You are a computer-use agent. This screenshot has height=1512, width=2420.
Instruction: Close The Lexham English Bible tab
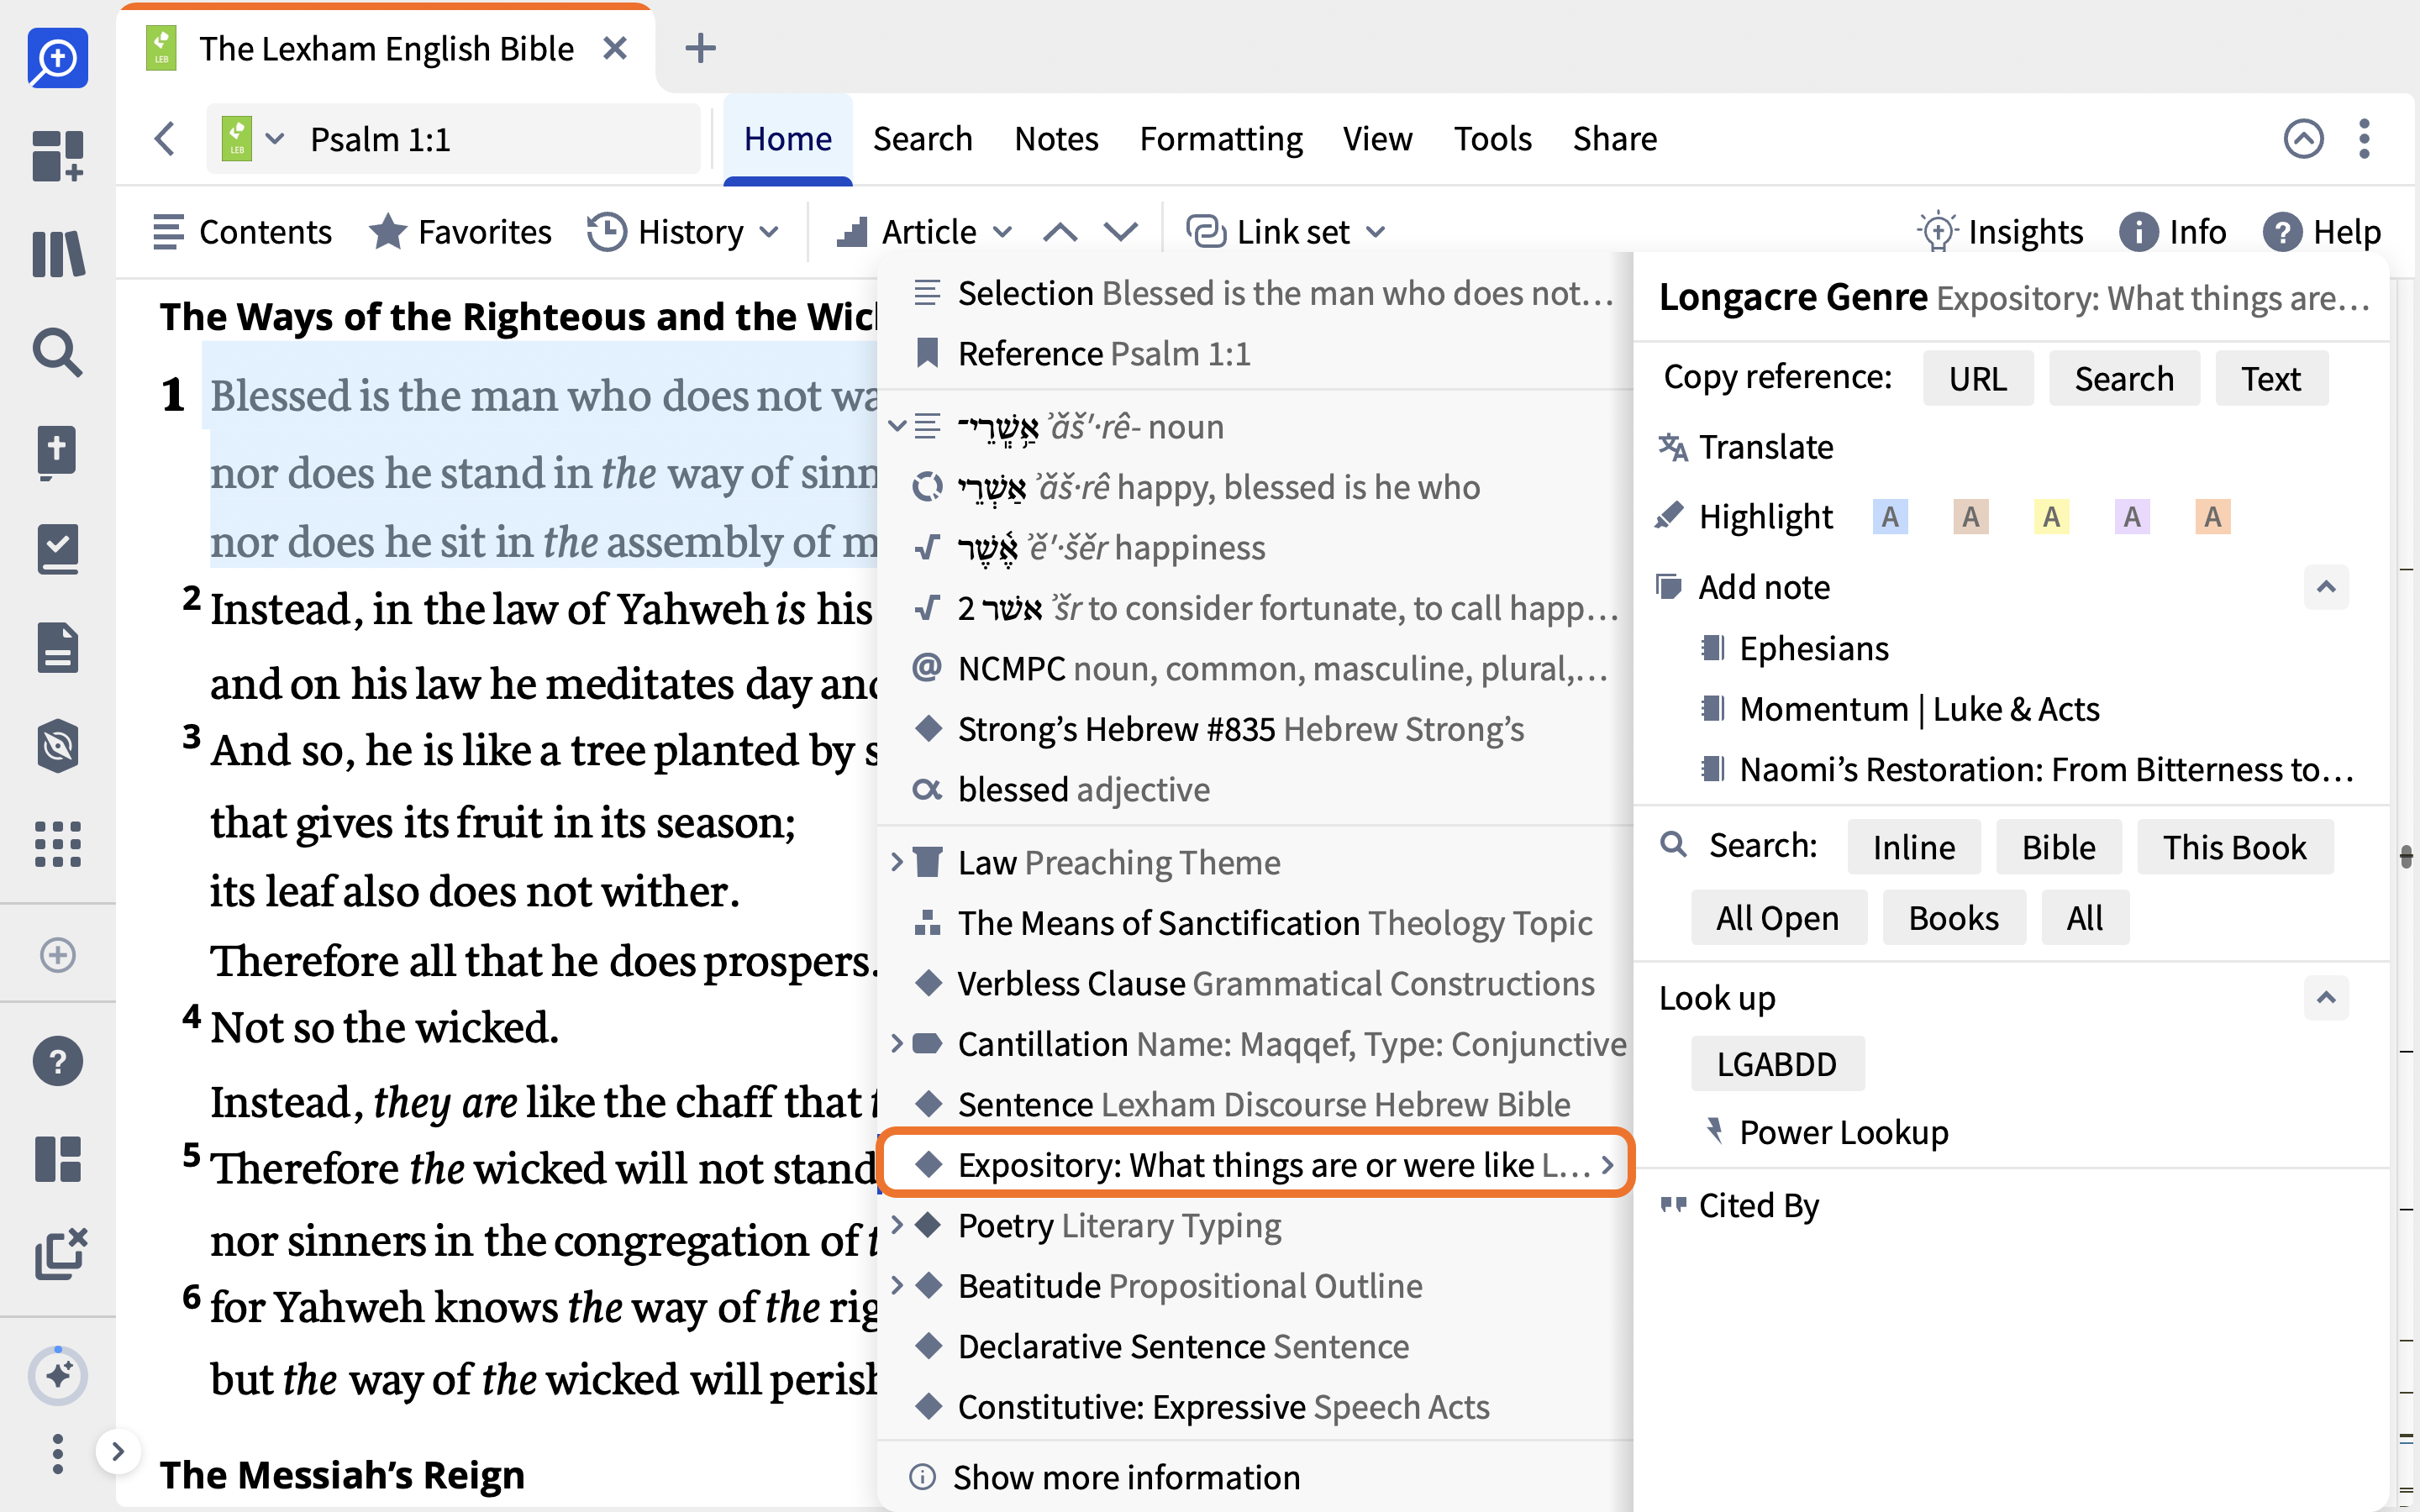tap(616, 48)
